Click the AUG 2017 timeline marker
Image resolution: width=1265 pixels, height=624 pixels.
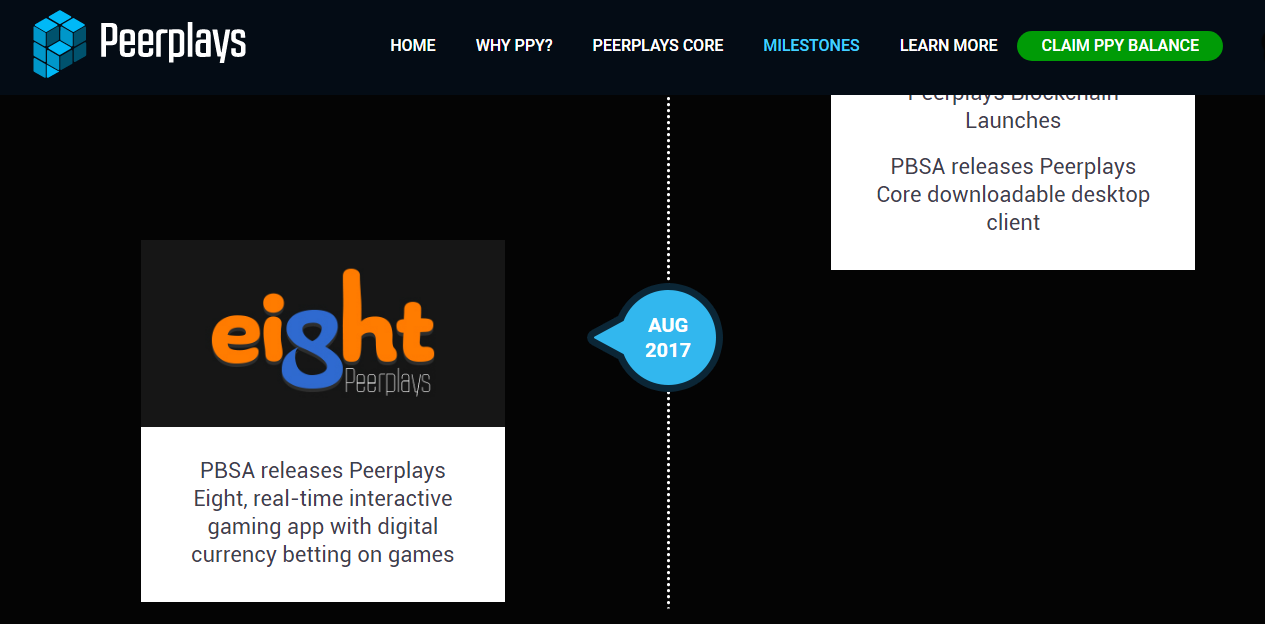pyautogui.click(x=668, y=338)
